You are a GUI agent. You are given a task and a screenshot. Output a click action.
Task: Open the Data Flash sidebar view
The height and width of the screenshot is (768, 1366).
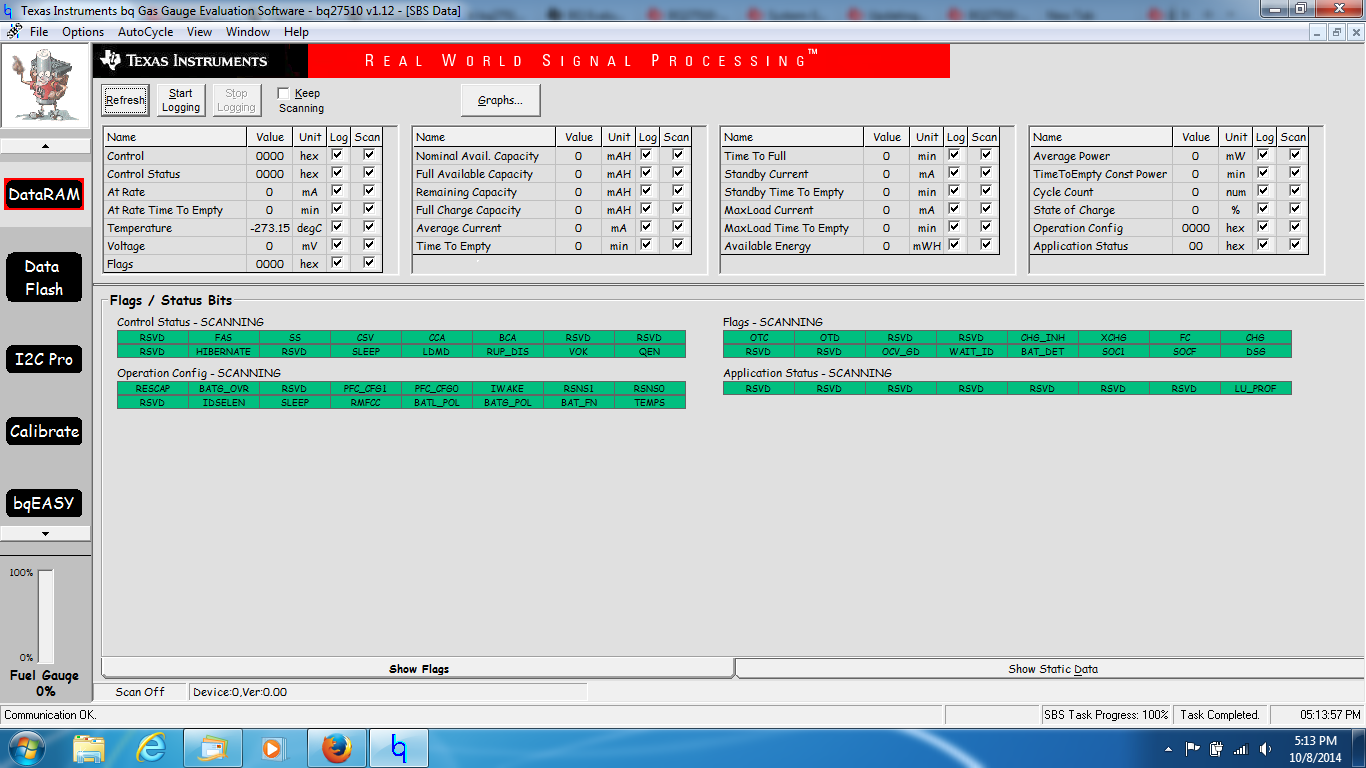click(x=44, y=278)
